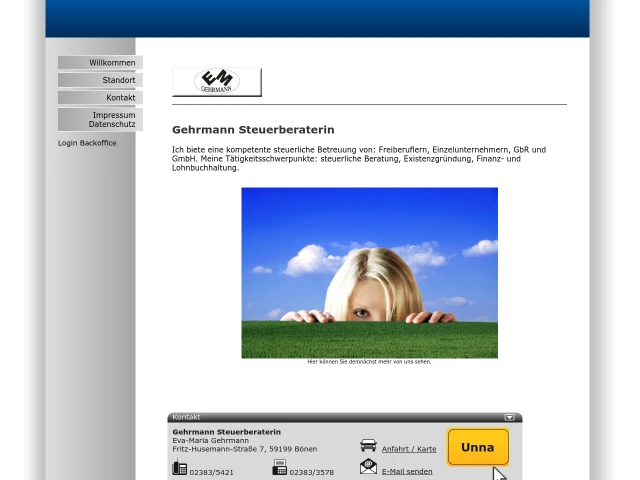Collapse the Kontakt panel using the arrow
This screenshot has width=640, height=480.
[509, 417]
